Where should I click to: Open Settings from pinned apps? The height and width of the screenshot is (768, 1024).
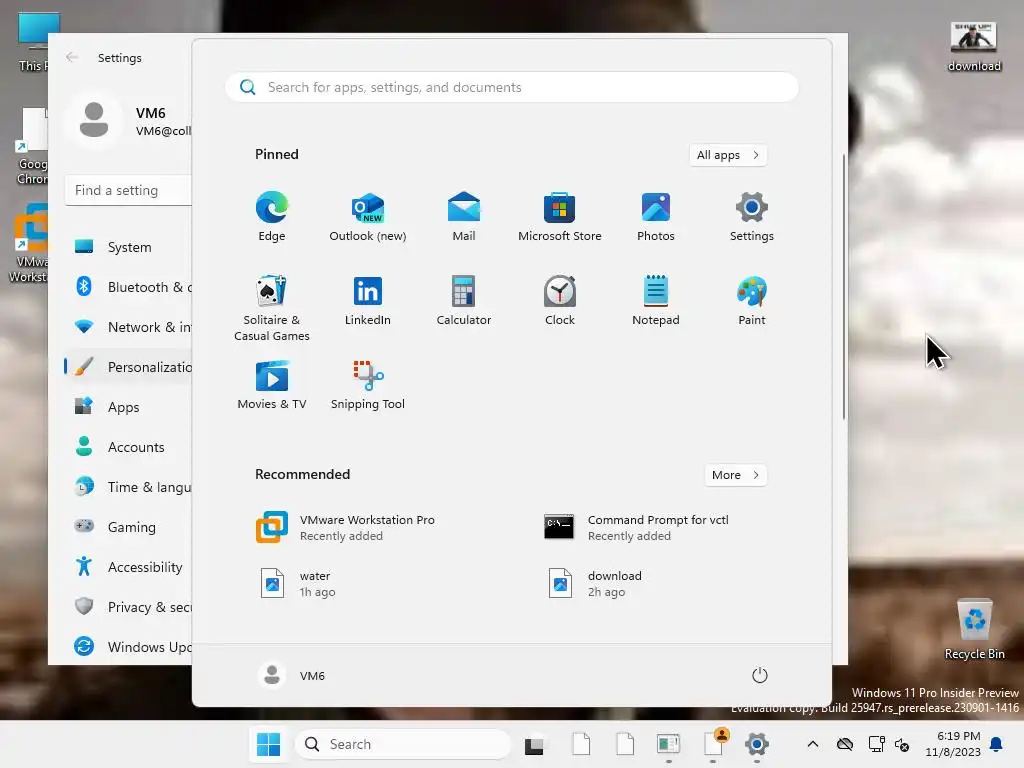[x=752, y=217]
